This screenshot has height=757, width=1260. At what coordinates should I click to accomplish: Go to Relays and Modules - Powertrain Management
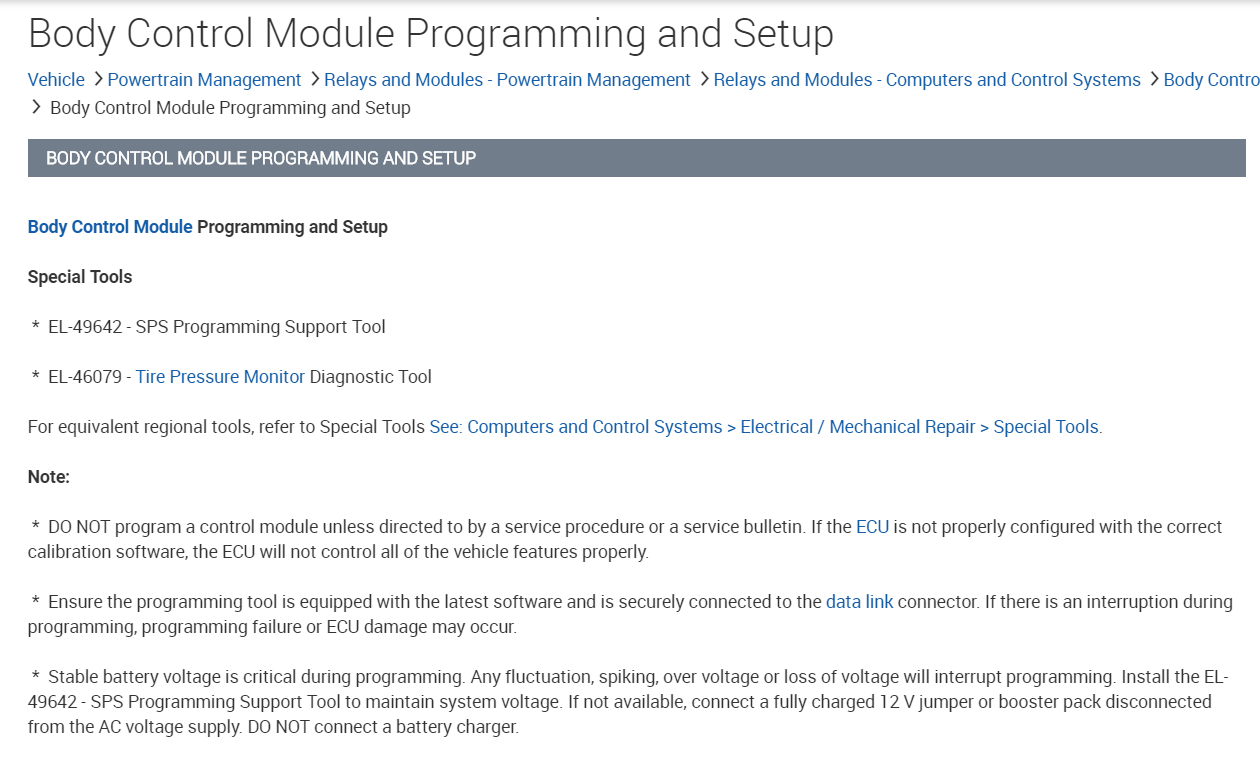(507, 80)
